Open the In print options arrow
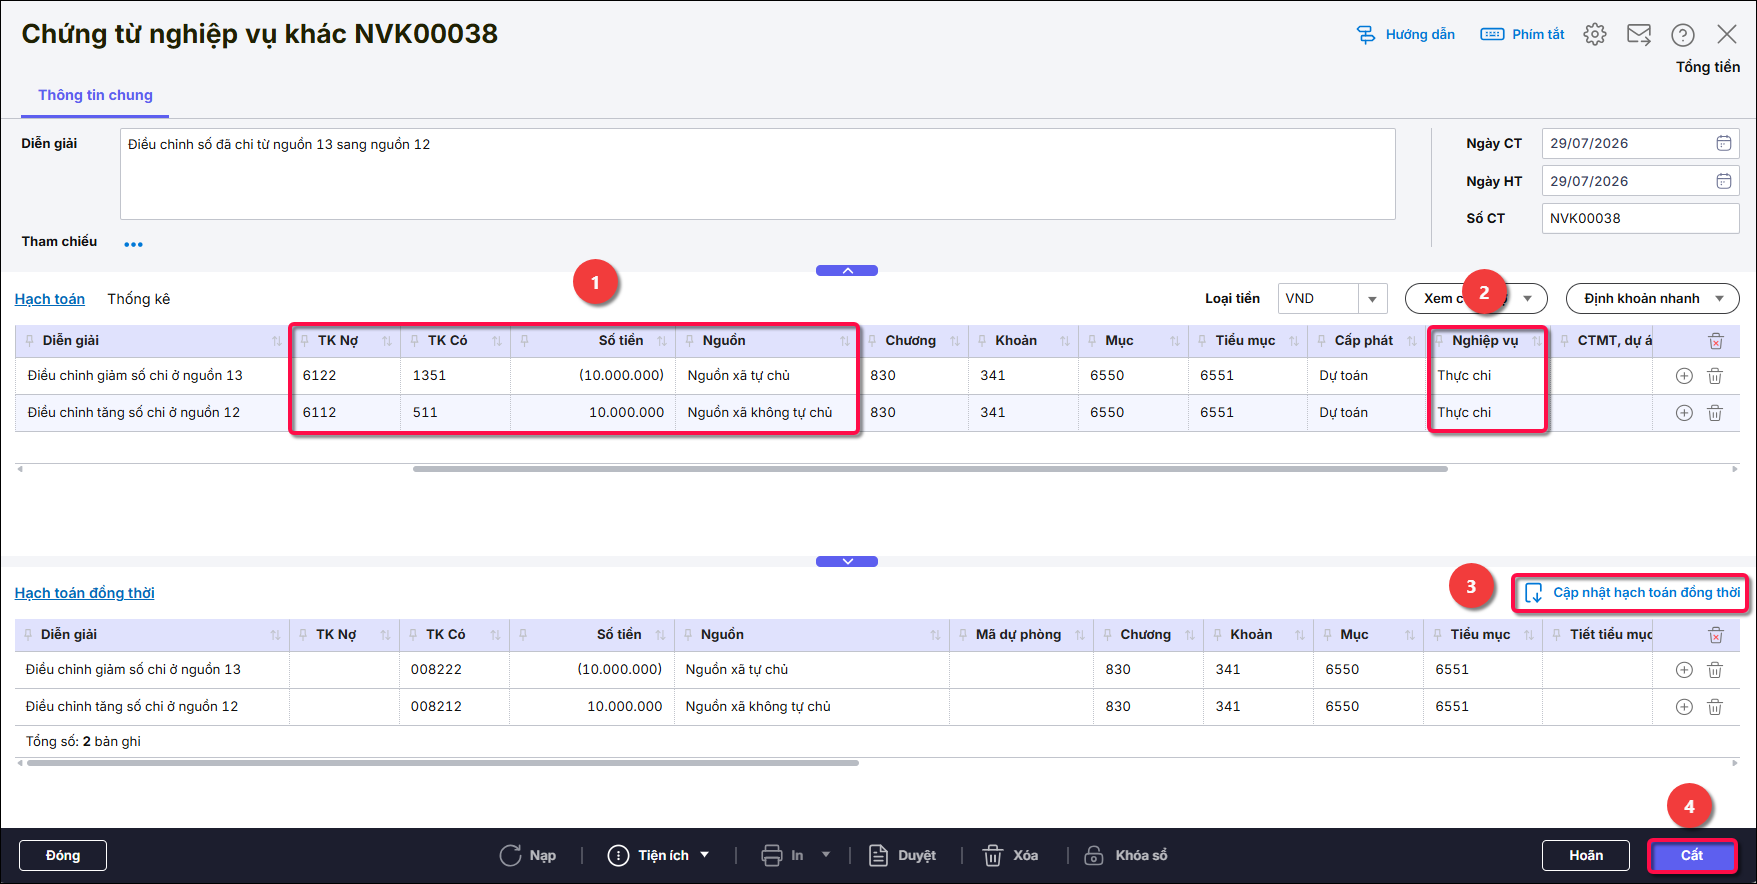The width and height of the screenshot is (1757, 884). click(826, 855)
